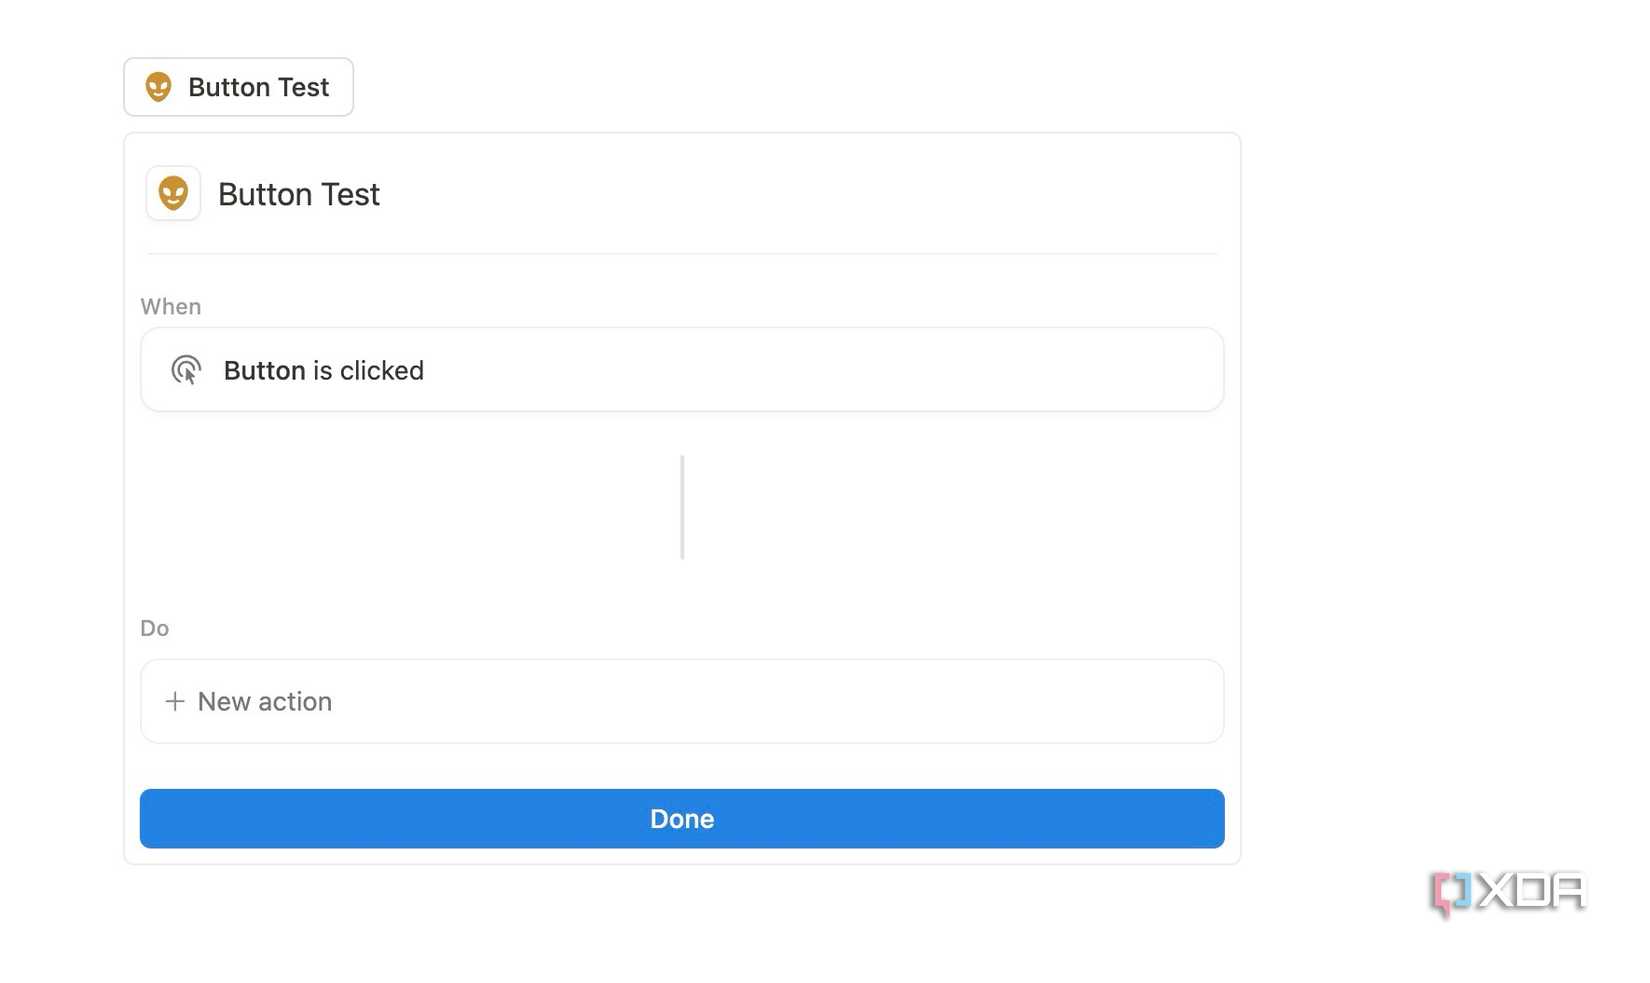Open the New action options menu
1650x983 pixels.
682,701
